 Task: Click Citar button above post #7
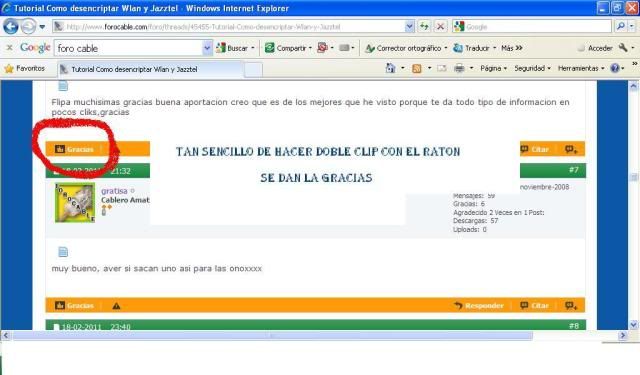click(534, 149)
